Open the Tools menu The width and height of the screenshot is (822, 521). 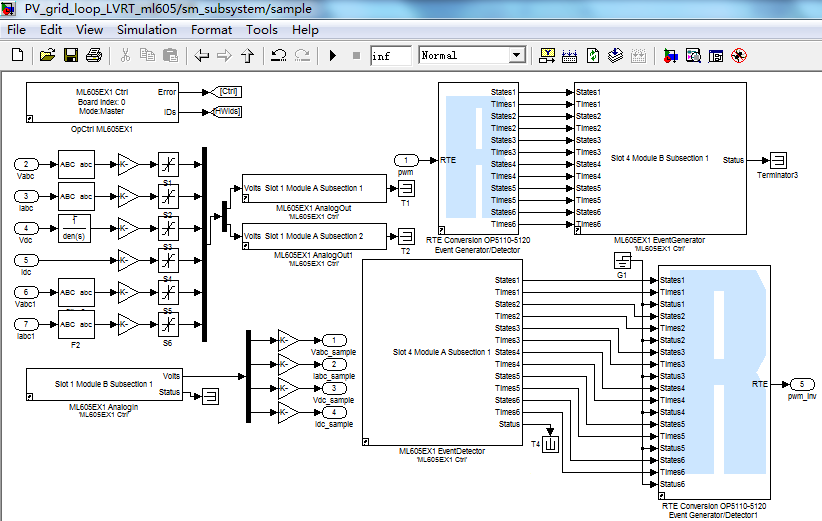tap(262, 30)
